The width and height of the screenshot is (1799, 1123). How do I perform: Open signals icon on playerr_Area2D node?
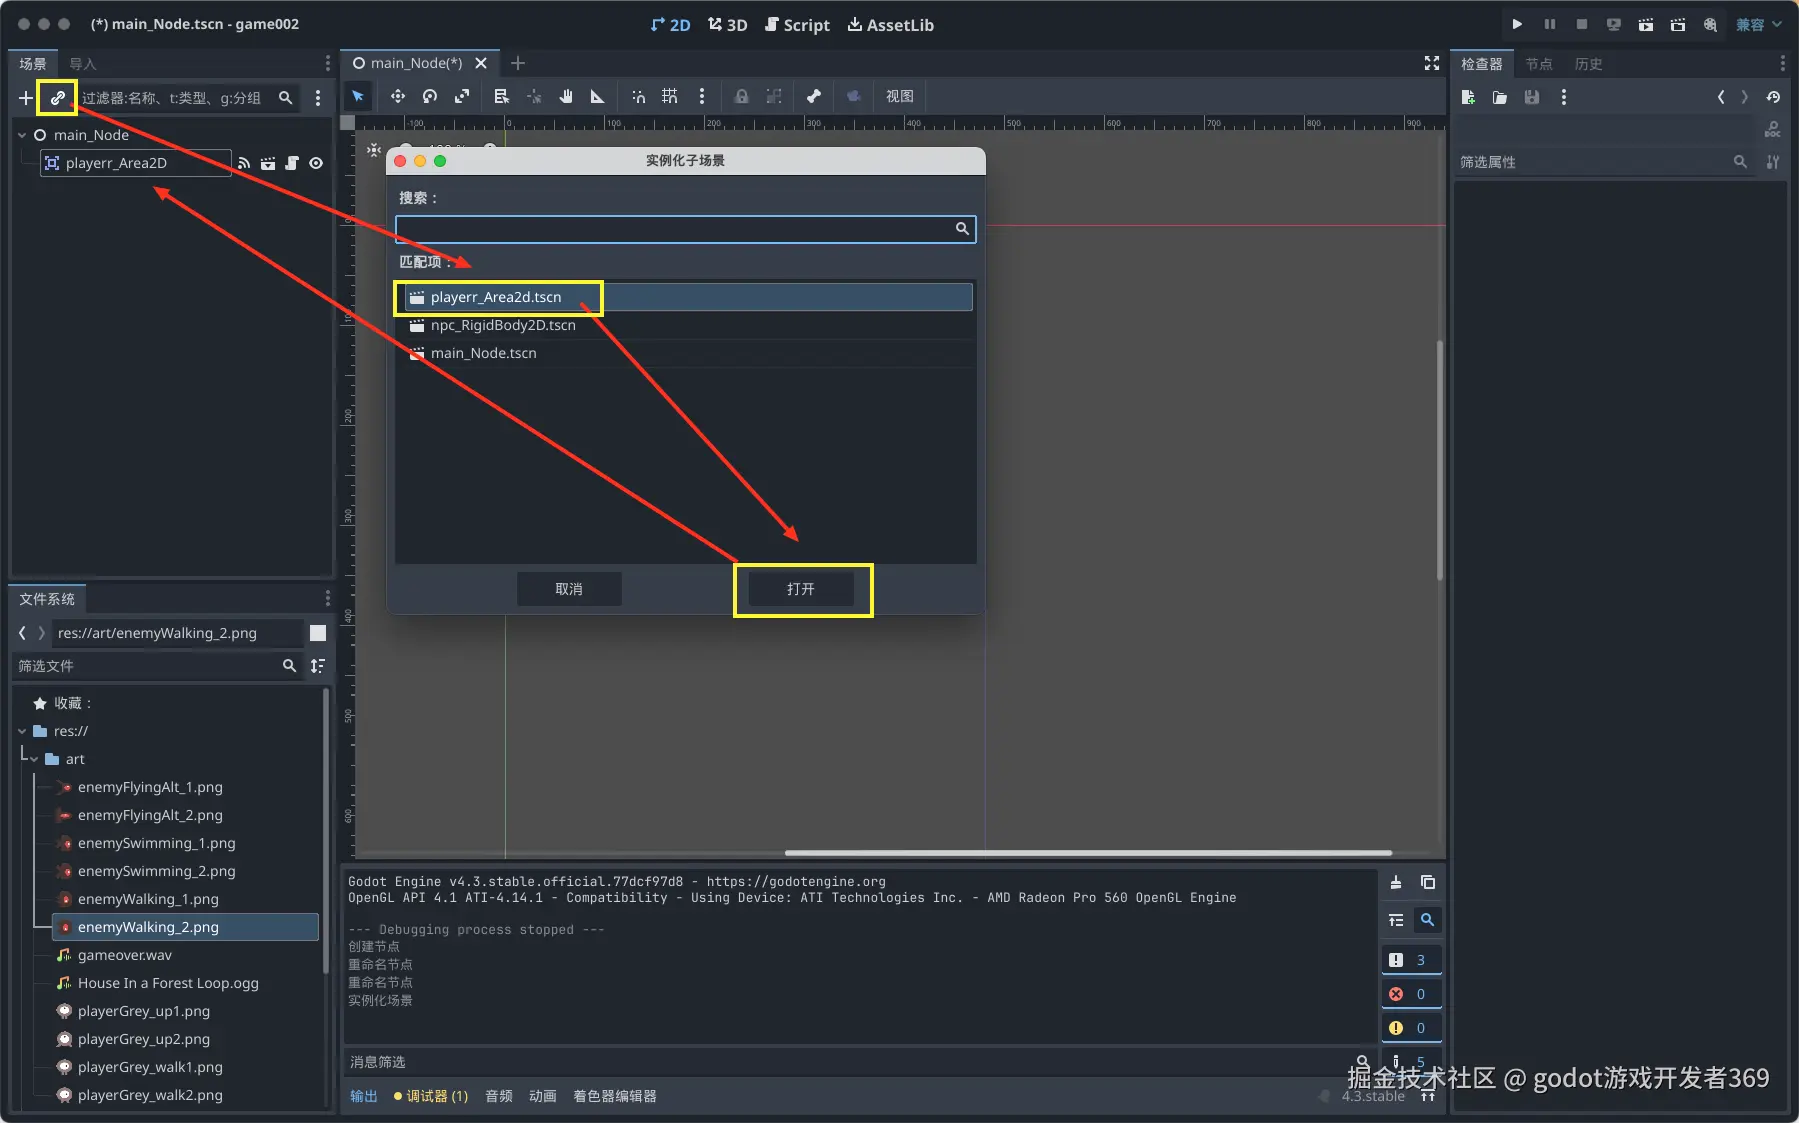[x=244, y=163]
